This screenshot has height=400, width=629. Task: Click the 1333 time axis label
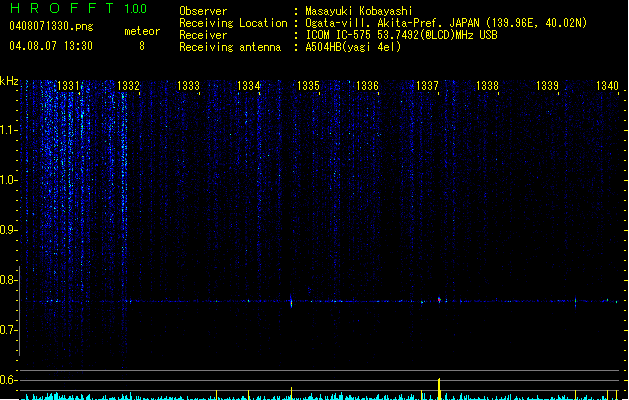tap(188, 85)
